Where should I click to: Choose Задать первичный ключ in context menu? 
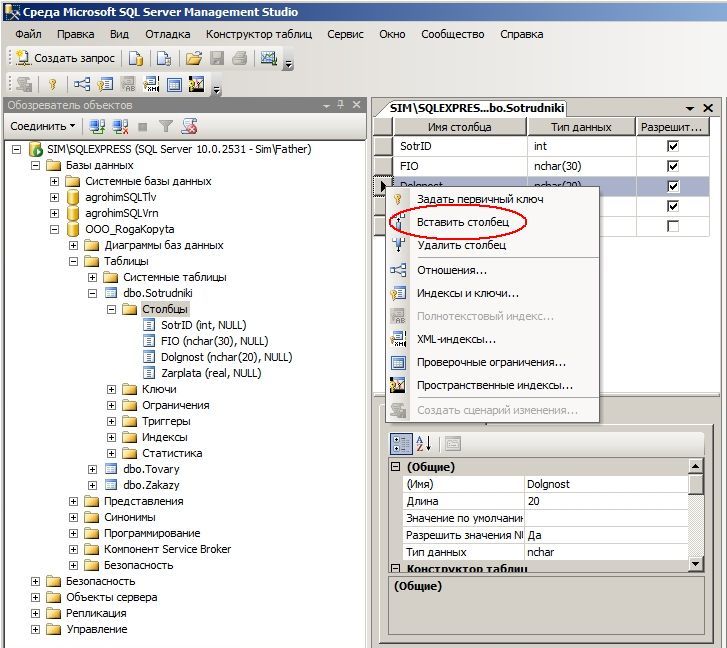point(492,199)
